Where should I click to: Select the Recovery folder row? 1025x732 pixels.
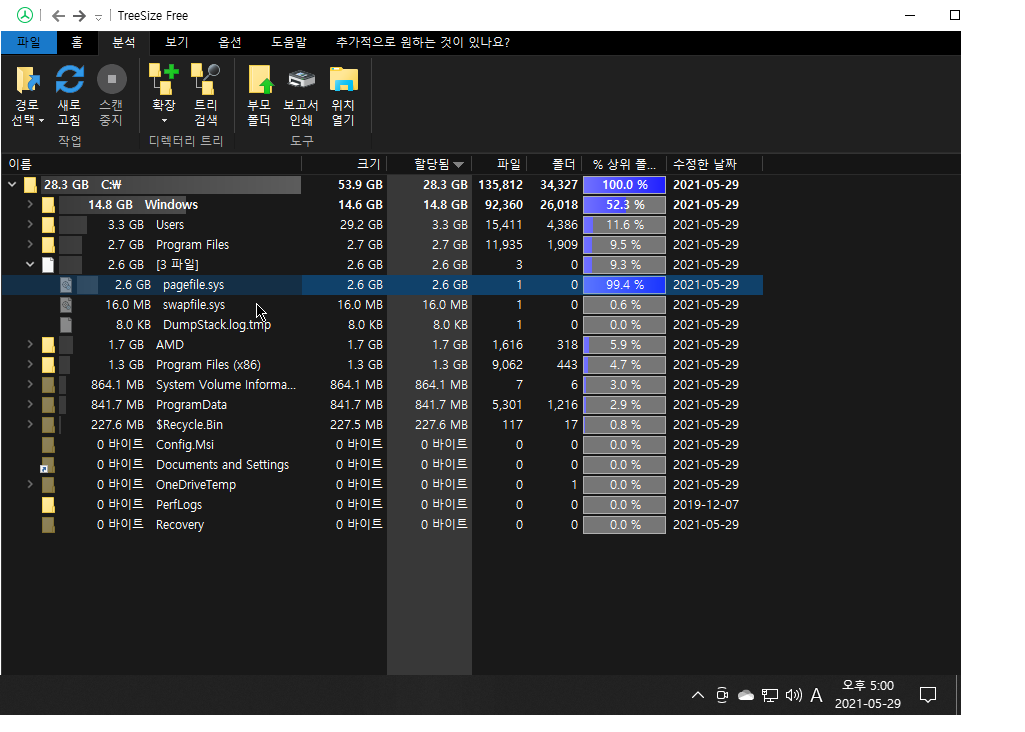tap(382, 525)
